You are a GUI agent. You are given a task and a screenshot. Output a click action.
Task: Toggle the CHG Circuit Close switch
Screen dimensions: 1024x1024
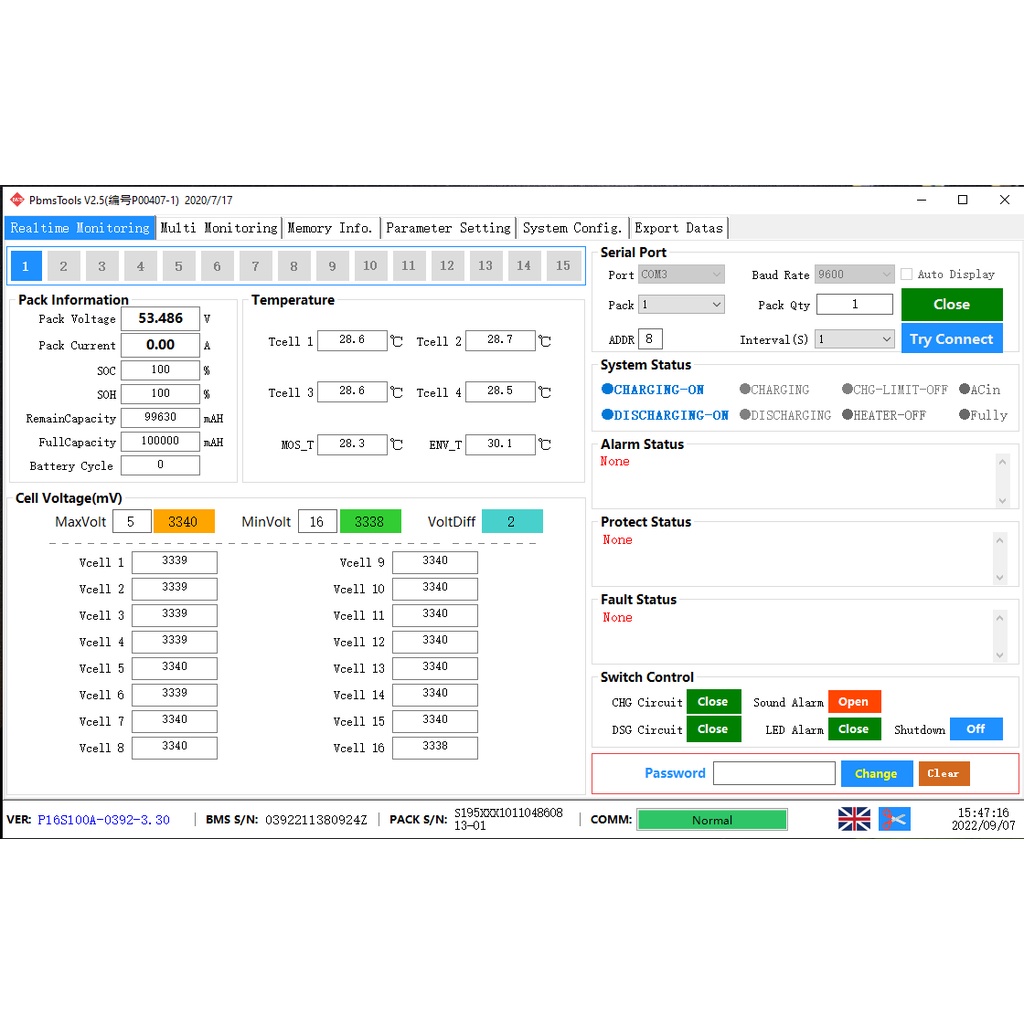(x=713, y=702)
